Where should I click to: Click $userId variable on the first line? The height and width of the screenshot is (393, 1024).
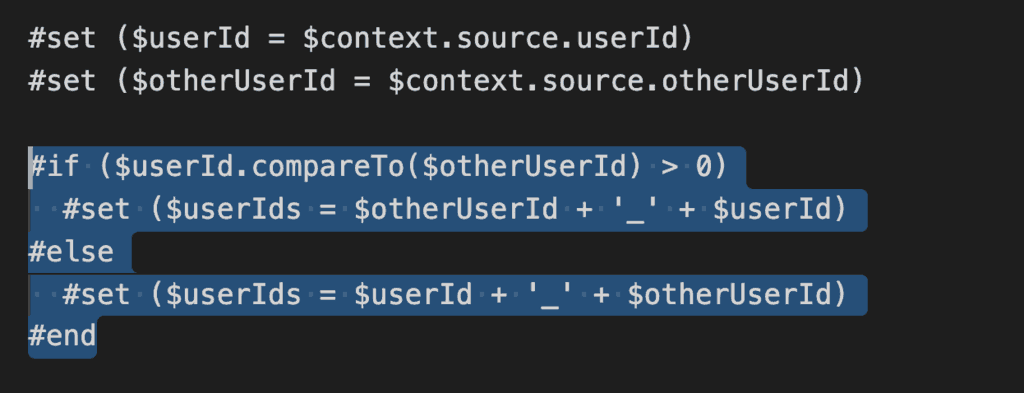191,39
